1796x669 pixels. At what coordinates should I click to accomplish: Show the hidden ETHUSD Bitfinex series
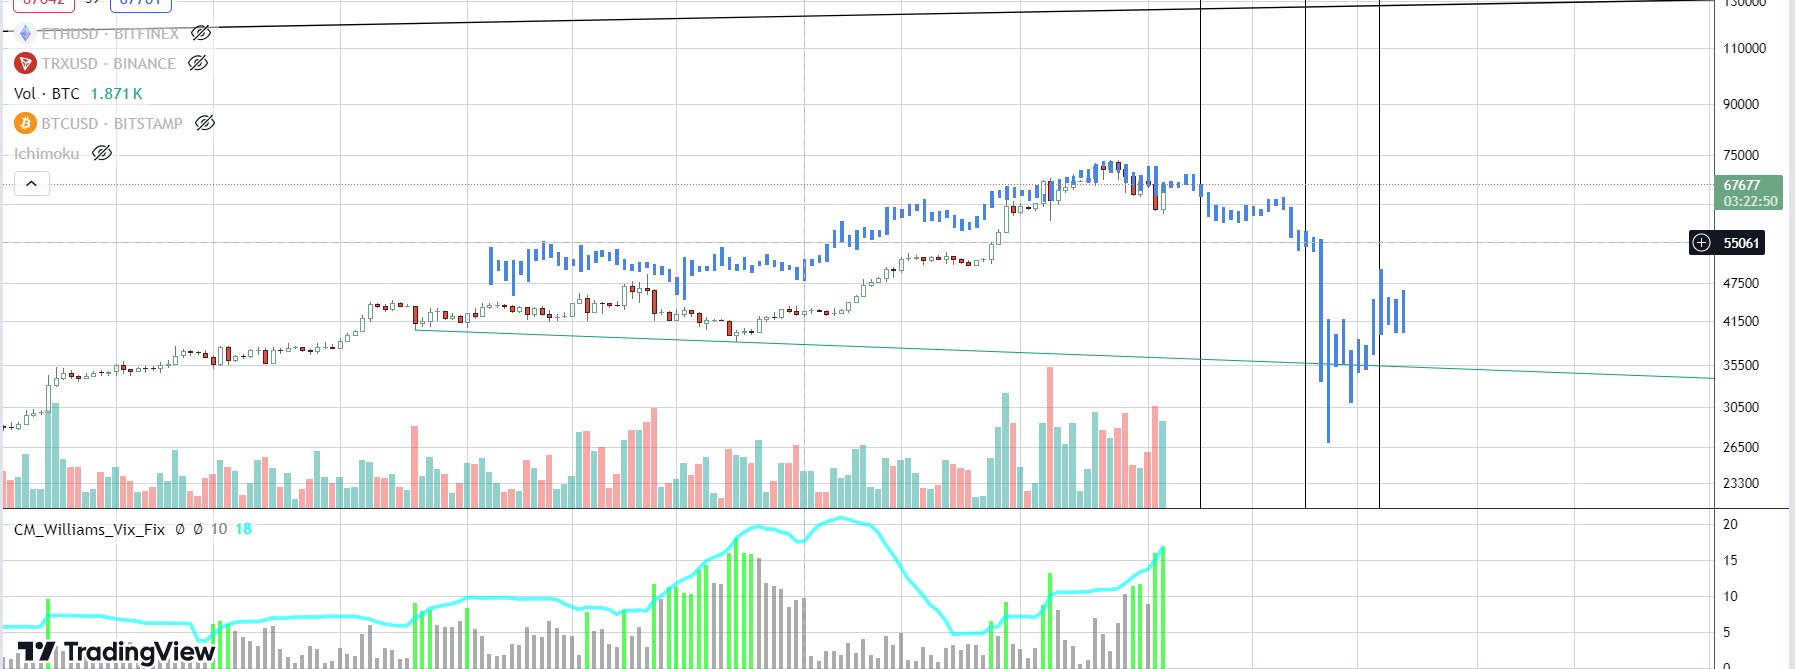[201, 33]
